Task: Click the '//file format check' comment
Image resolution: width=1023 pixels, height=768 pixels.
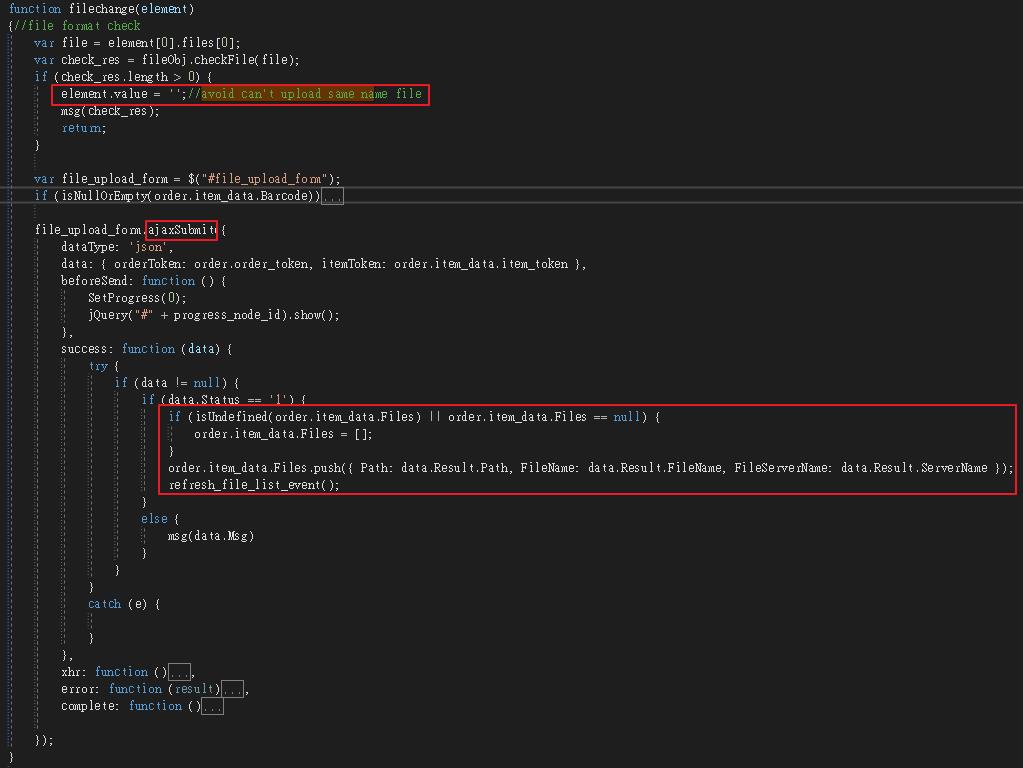Action: 77,26
